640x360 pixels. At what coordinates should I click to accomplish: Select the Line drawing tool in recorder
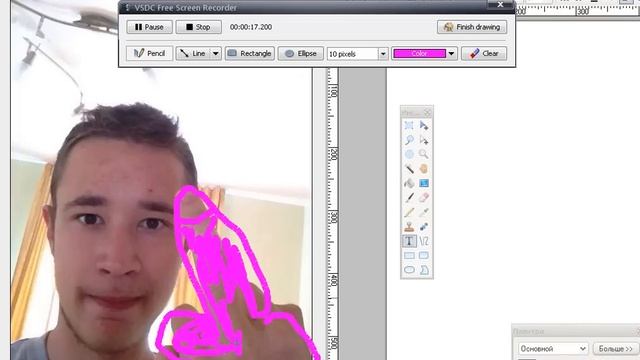pos(193,53)
